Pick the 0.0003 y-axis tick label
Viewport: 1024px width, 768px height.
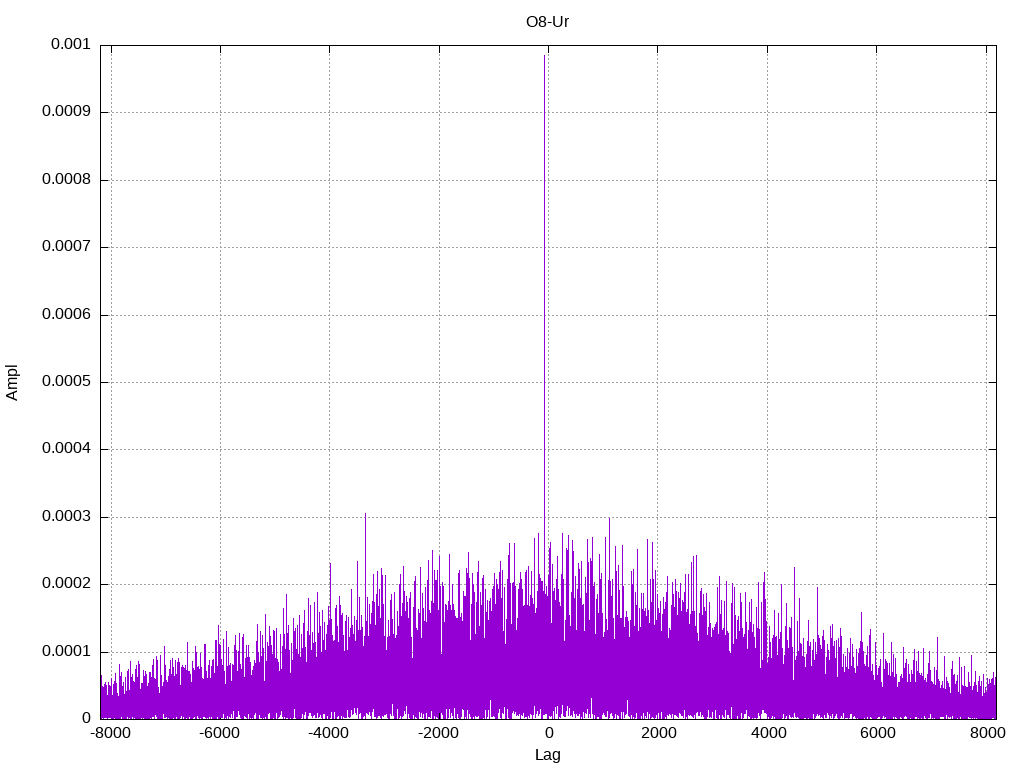[66, 517]
